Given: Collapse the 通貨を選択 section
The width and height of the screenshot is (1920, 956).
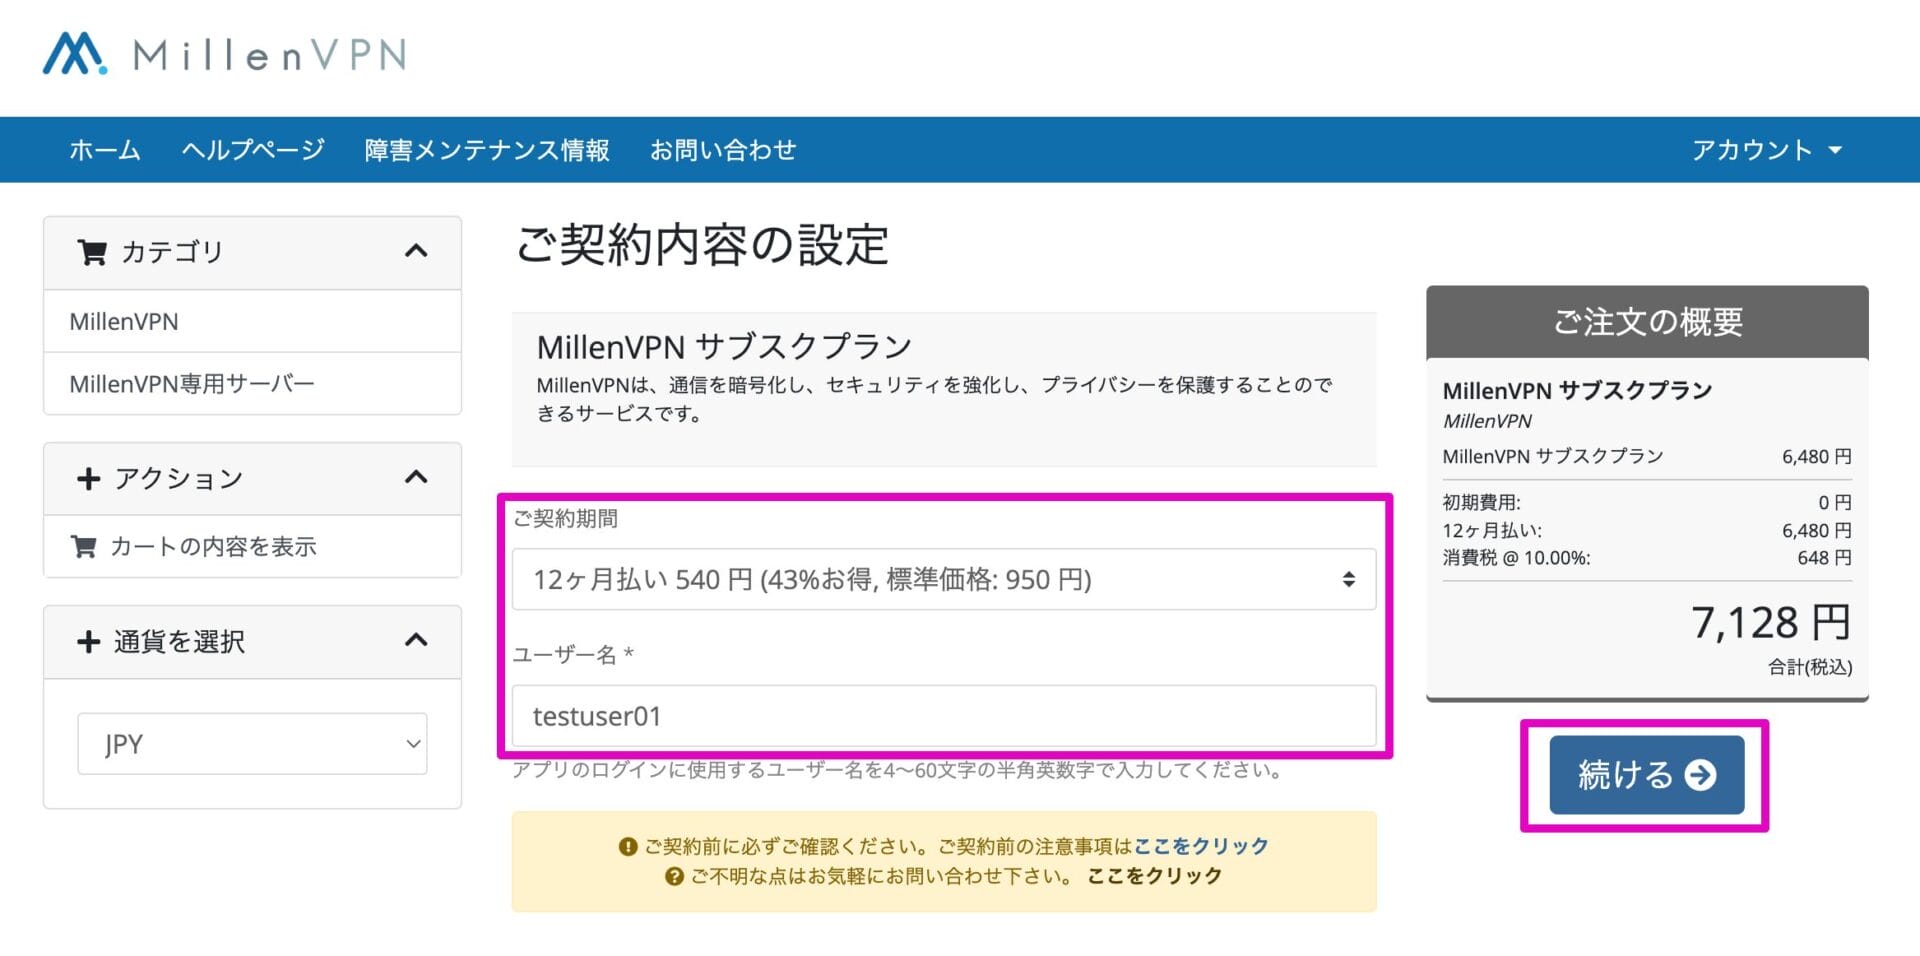Looking at the screenshot, I should (417, 641).
